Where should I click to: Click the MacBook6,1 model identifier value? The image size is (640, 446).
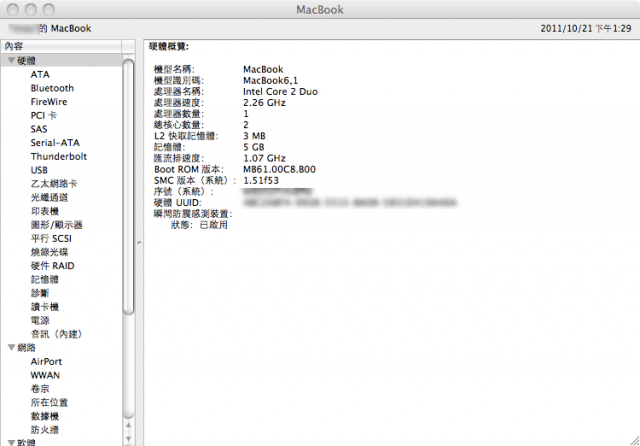click(x=271, y=80)
